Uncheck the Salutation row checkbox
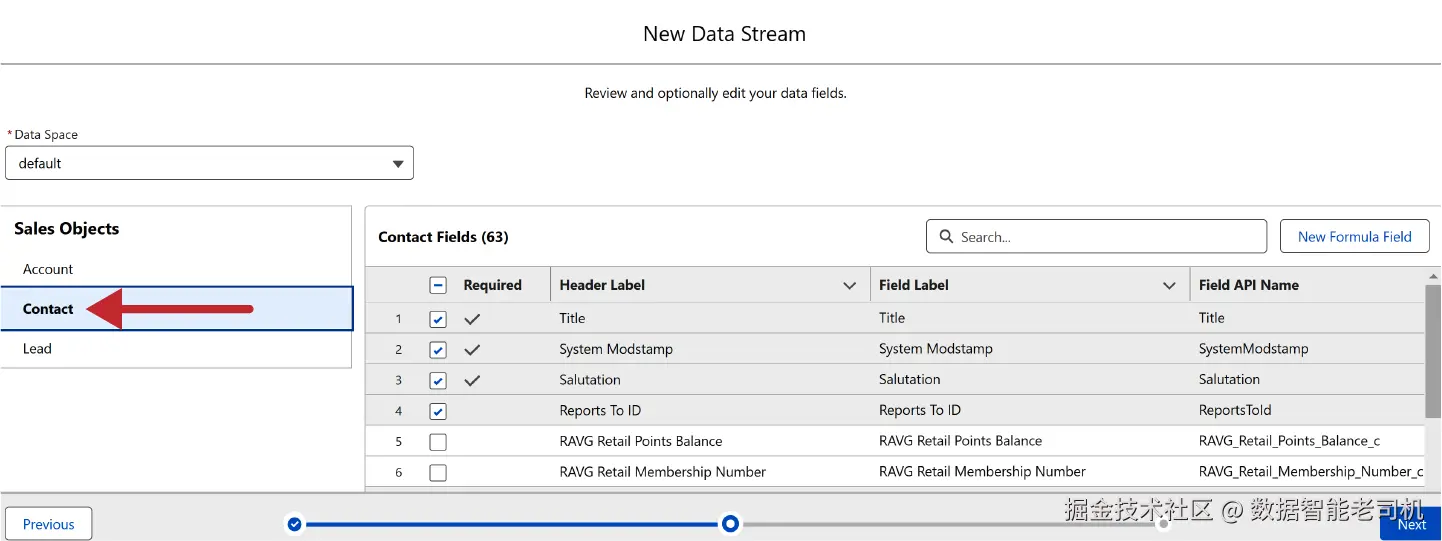 coord(438,381)
